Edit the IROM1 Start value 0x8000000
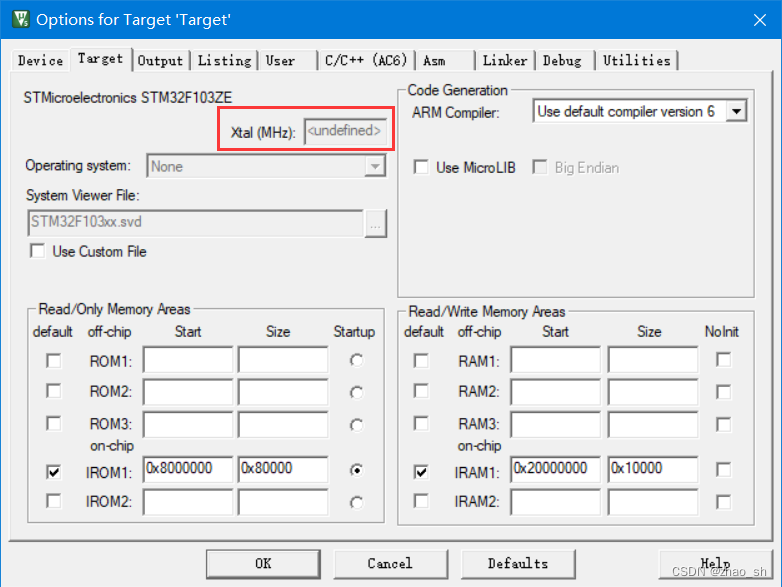The height and width of the screenshot is (587, 782). 188,469
